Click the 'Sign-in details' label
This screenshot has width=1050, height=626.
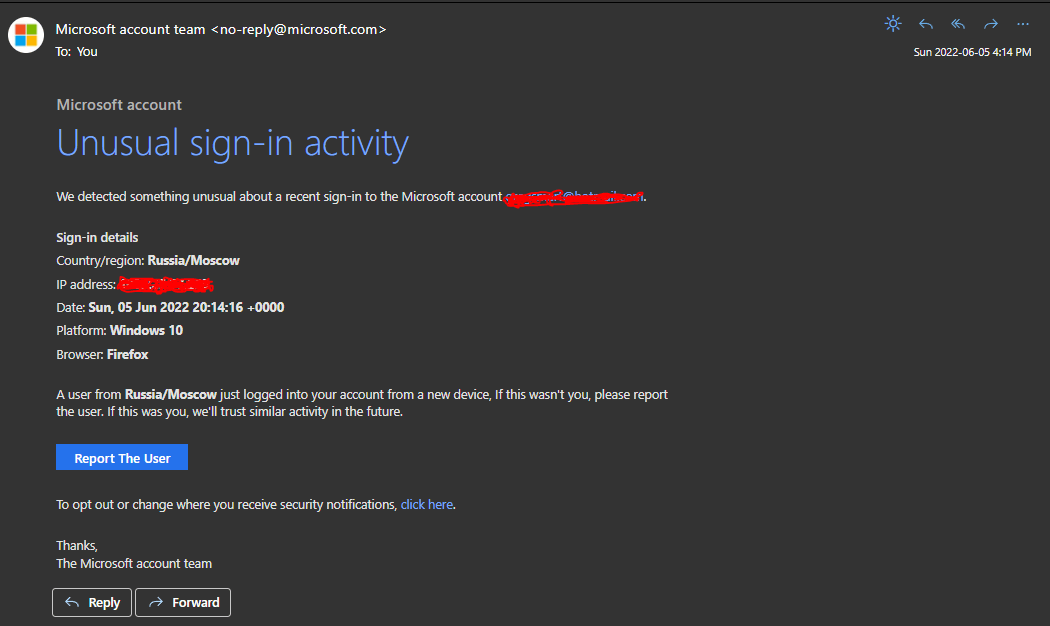point(97,238)
